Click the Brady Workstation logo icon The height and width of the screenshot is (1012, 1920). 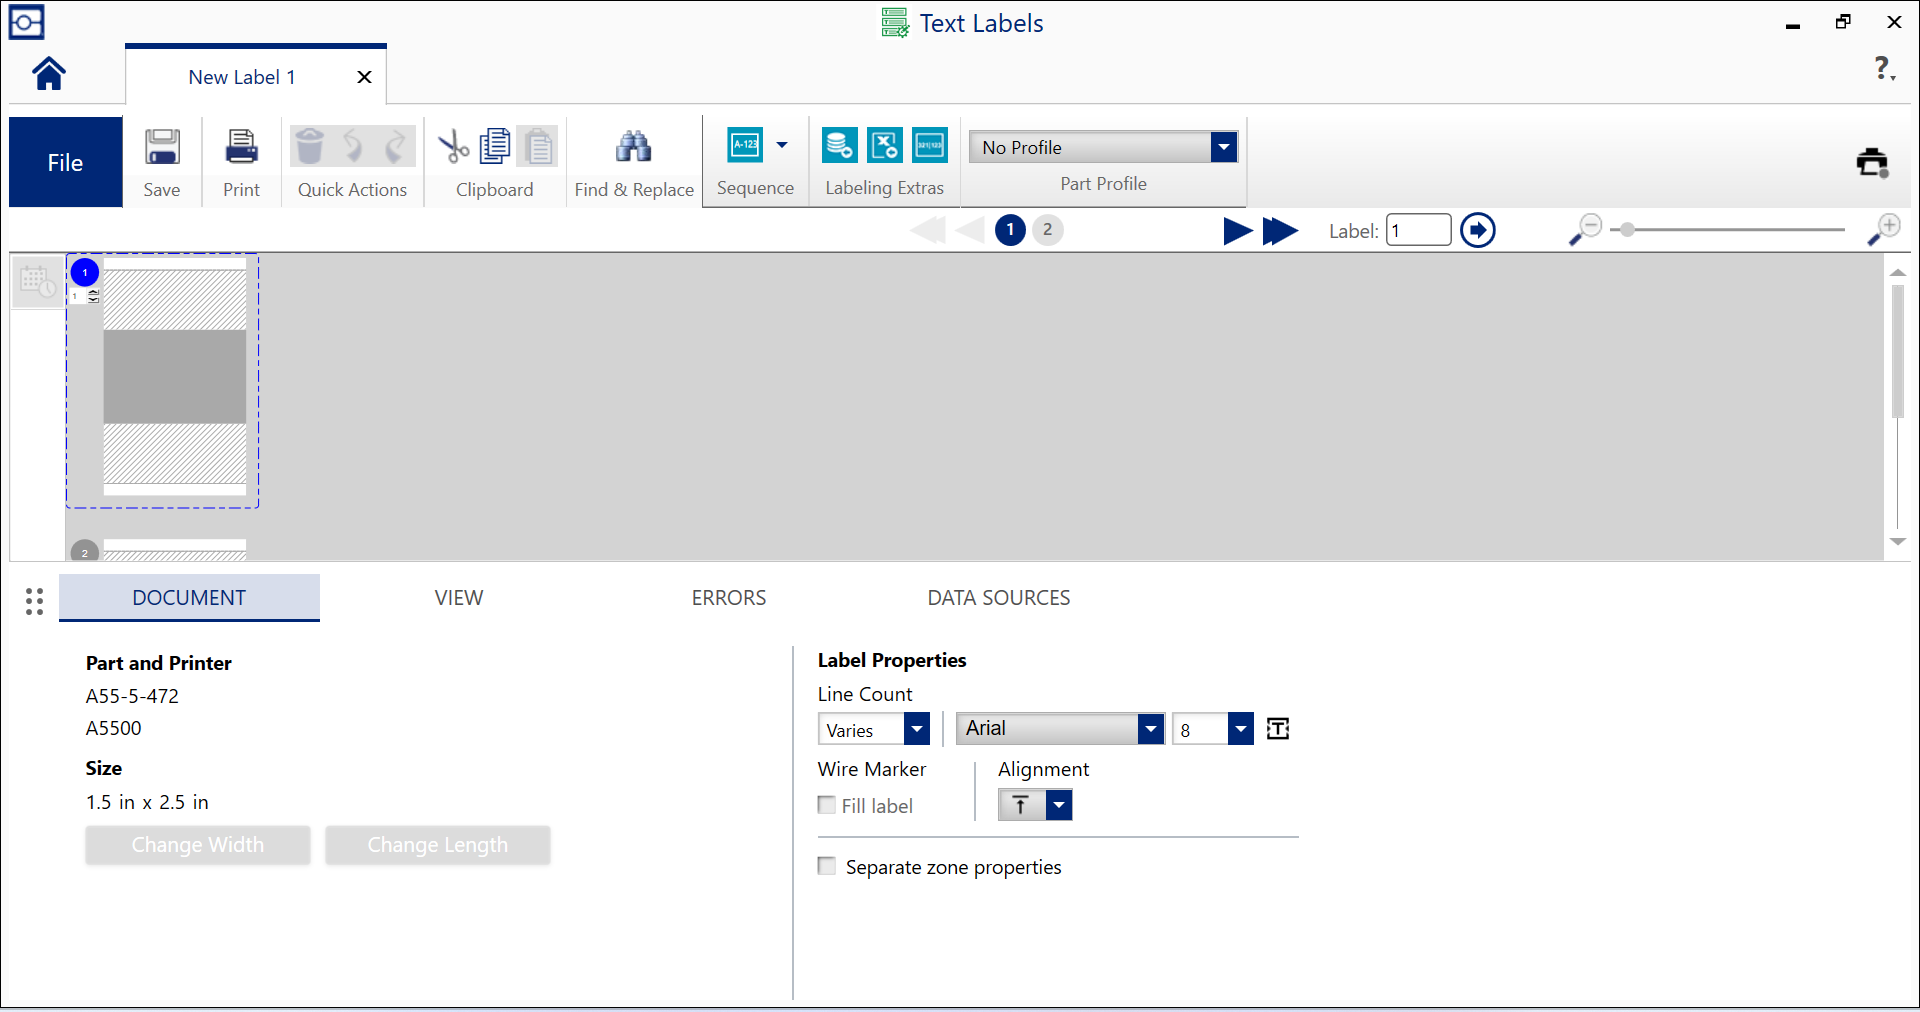click(26, 22)
